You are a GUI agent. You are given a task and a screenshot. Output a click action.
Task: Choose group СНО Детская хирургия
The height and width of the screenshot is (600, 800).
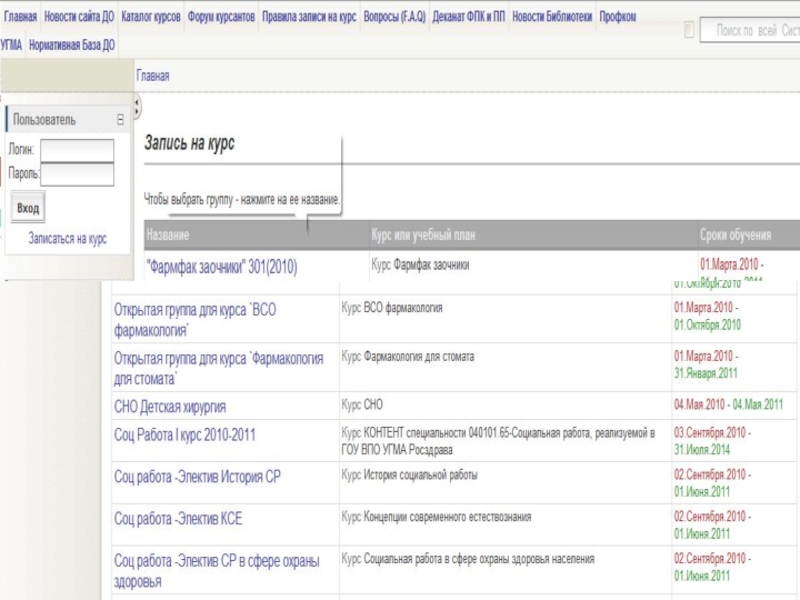[x=170, y=407]
